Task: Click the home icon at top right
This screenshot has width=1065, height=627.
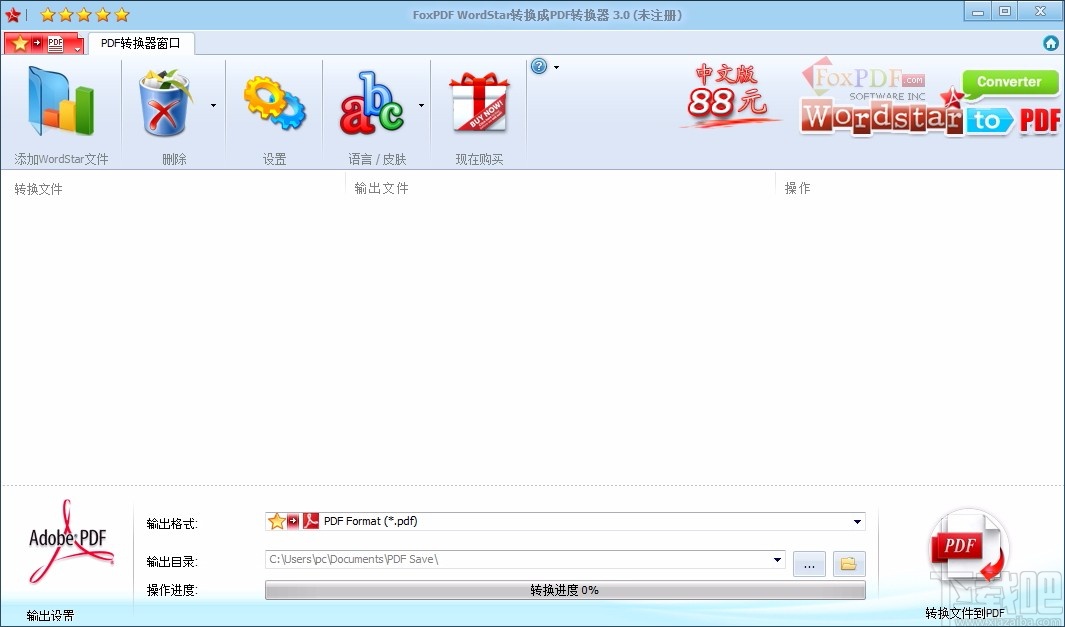Action: (x=1050, y=43)
